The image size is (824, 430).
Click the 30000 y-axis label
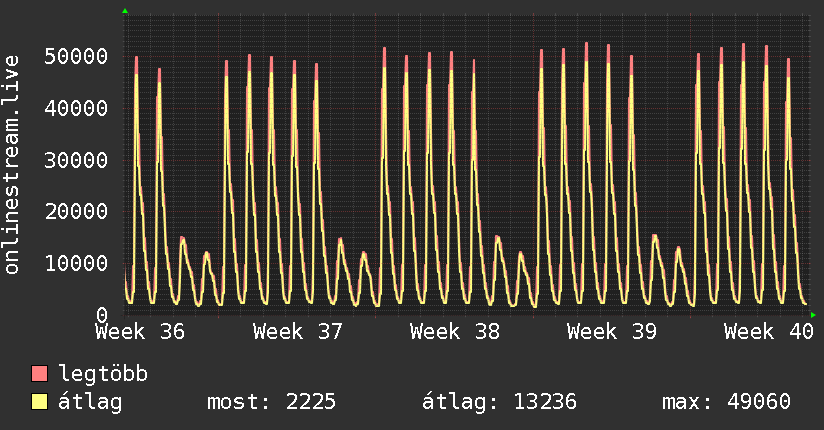[76, 160]
